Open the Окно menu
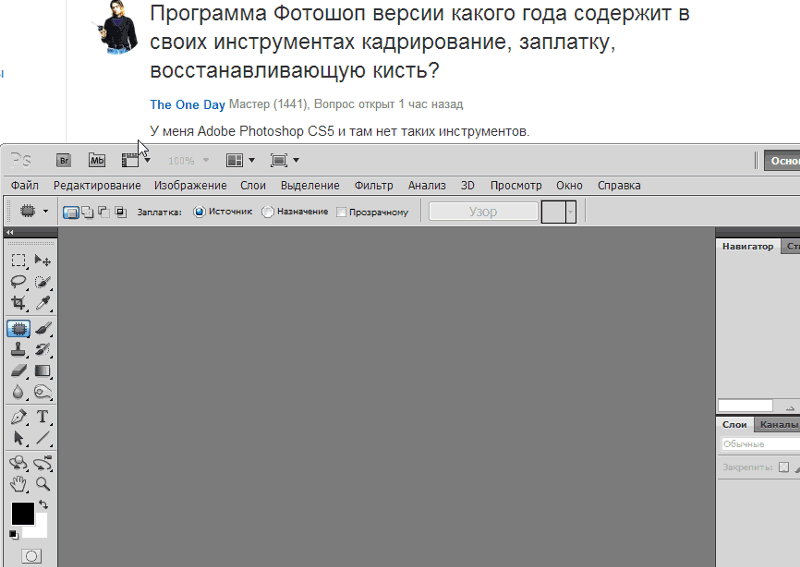This screenshot has width=800, height=567. click(x=569, y=185)
